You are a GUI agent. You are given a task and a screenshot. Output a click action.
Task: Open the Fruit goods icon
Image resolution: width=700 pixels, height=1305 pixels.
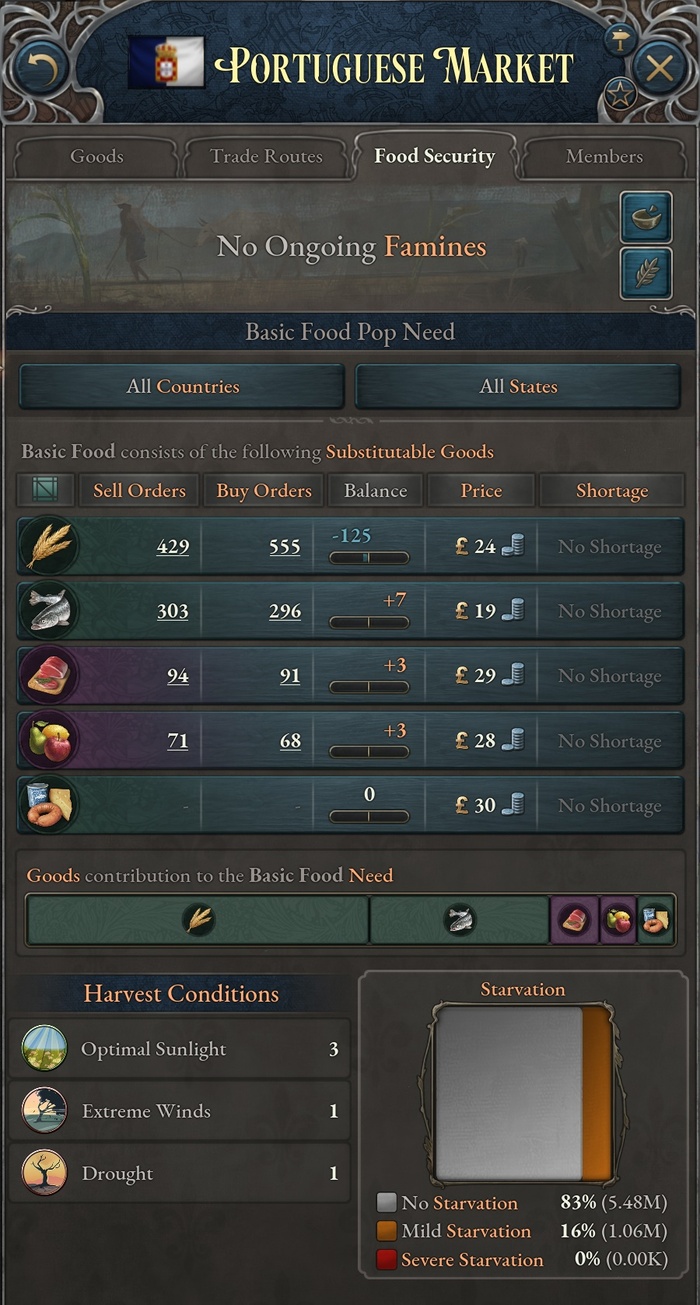pos(47,741)
